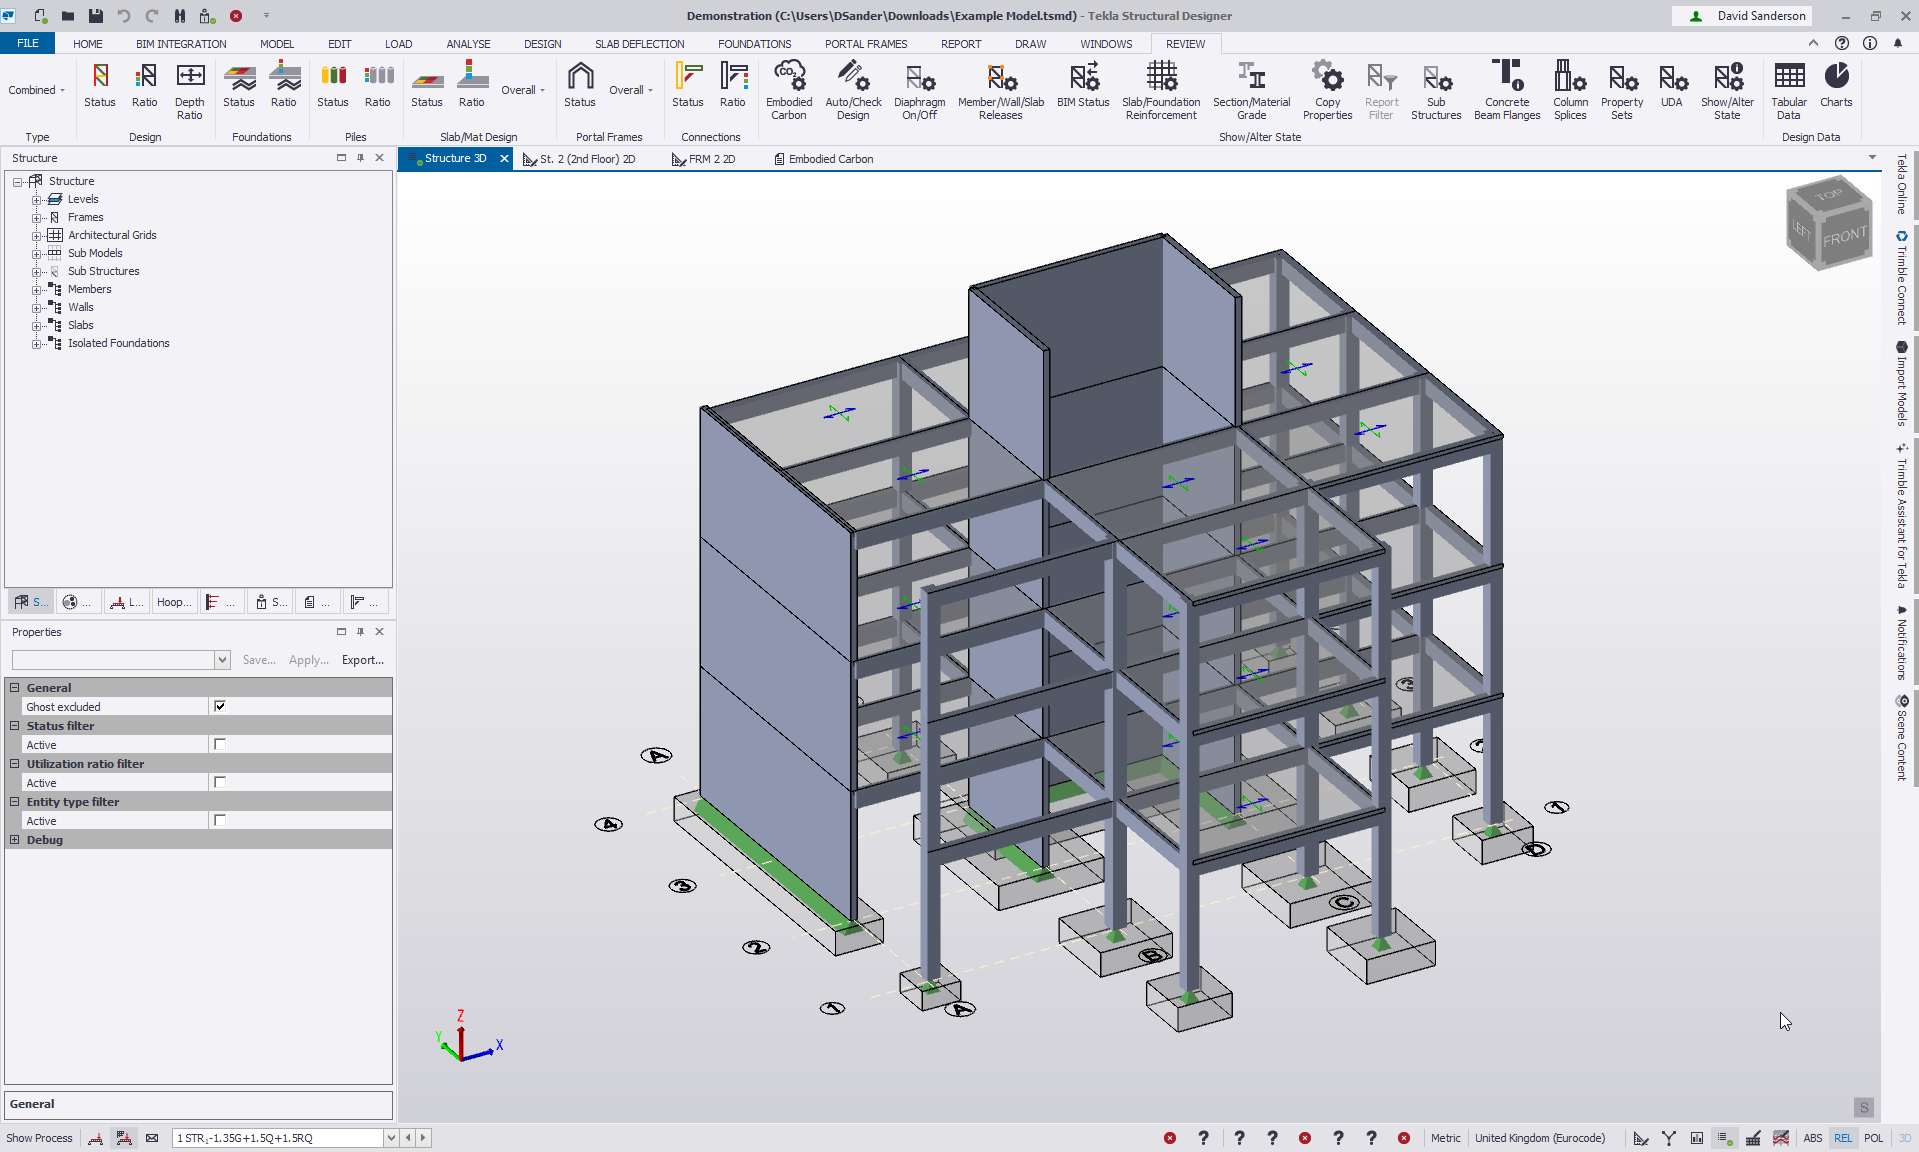Open Show/Alter State tool
This screenshot has width=1919, height=1152.
click(1727, 90)
